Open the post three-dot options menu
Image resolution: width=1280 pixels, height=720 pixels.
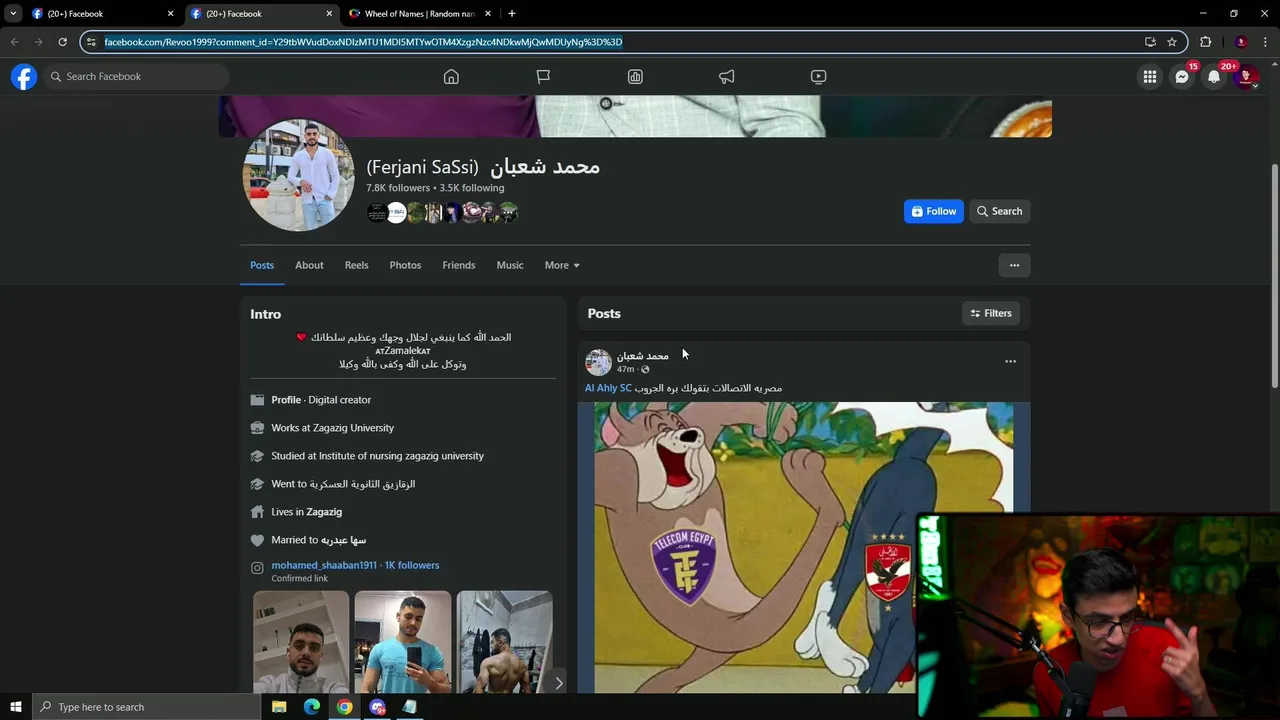[1010, 361]
